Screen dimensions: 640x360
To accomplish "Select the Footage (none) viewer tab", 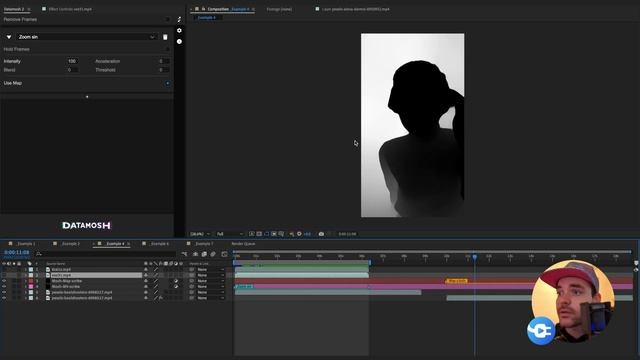I will pyautogui.click(x=279, y=9).
